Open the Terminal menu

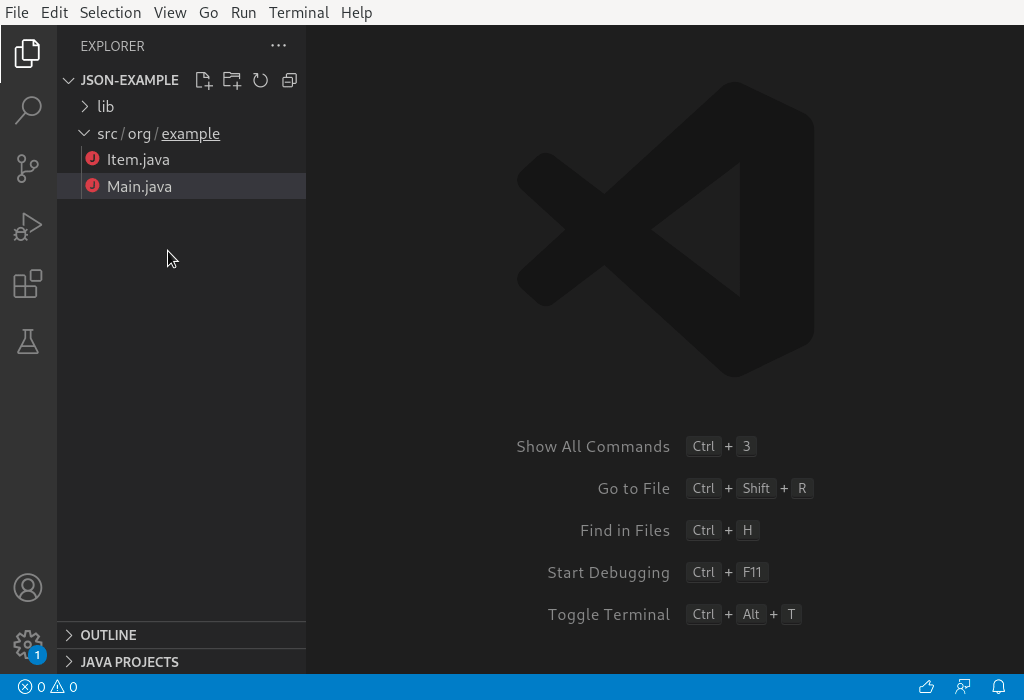tap(299, 12)
